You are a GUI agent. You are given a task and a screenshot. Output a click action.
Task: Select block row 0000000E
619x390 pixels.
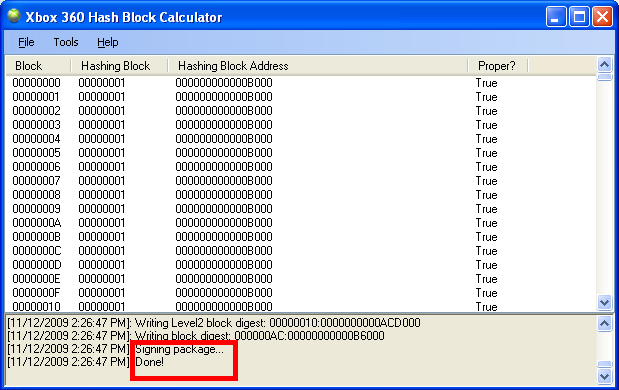(x=301, y=279)
